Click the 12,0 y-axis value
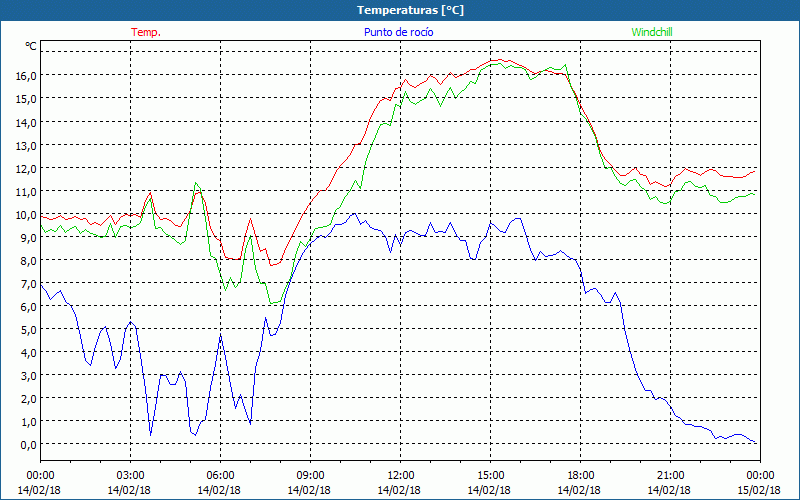Screen dimensions: 800x500 [x=28, y=168]
